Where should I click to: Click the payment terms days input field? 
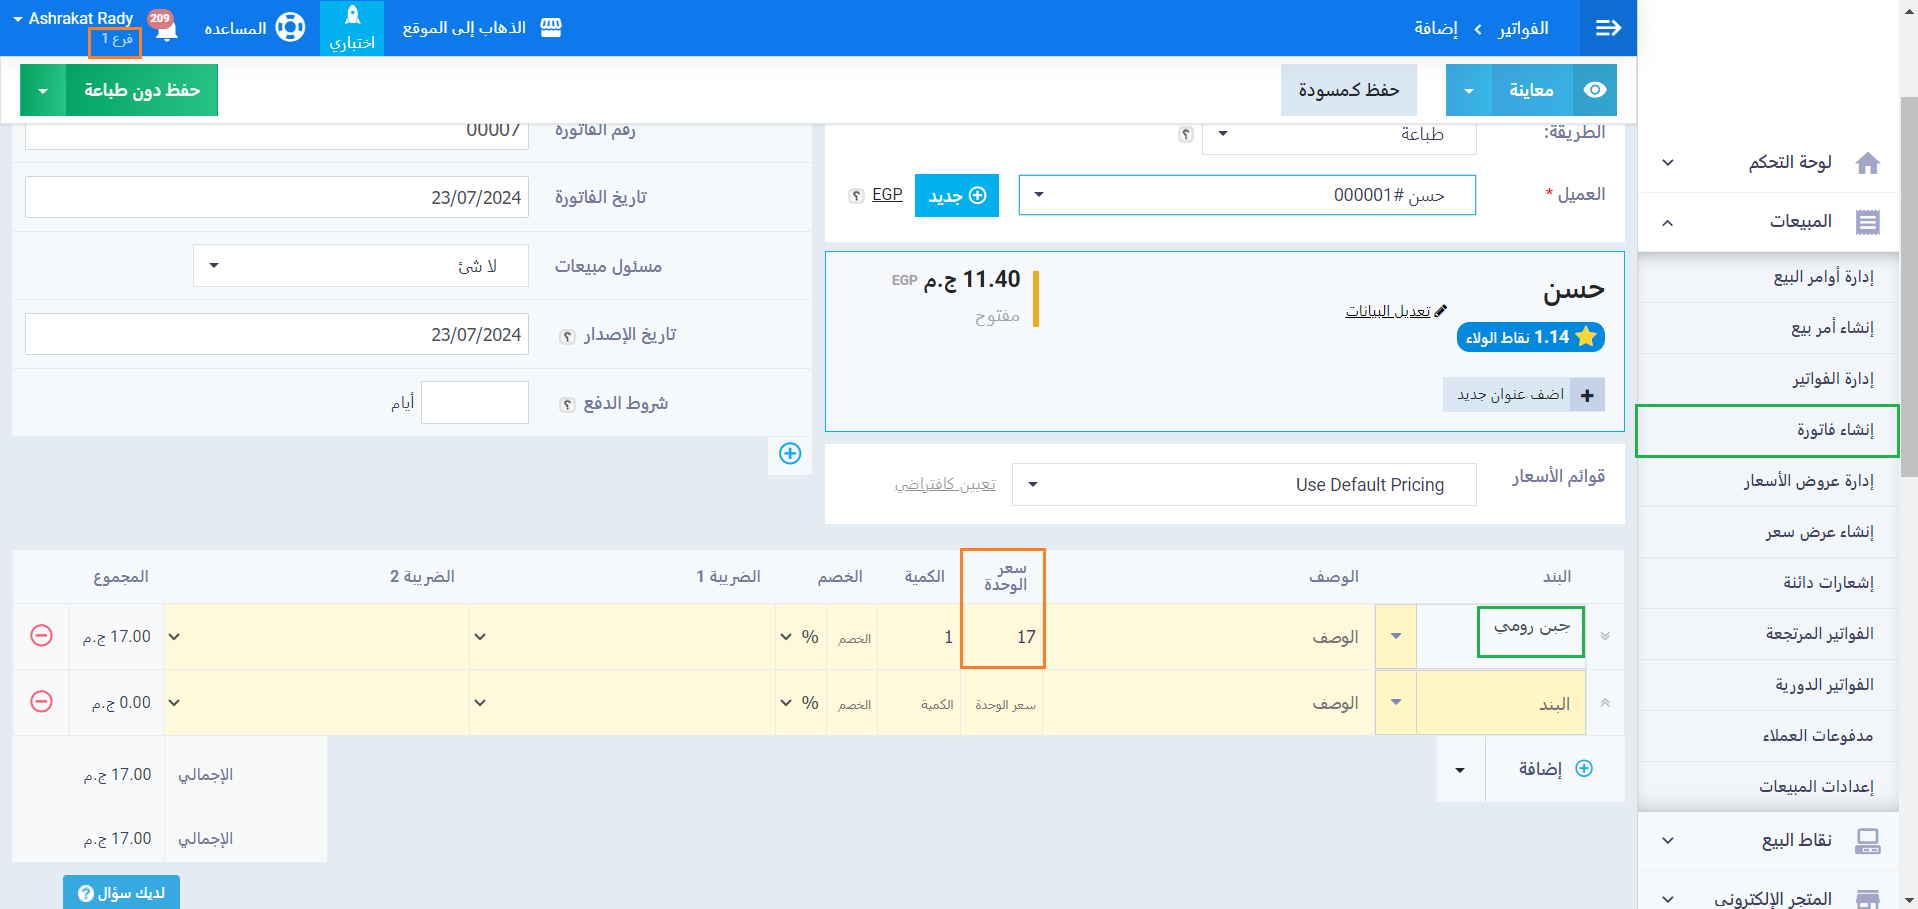click(x=474, y=403)
